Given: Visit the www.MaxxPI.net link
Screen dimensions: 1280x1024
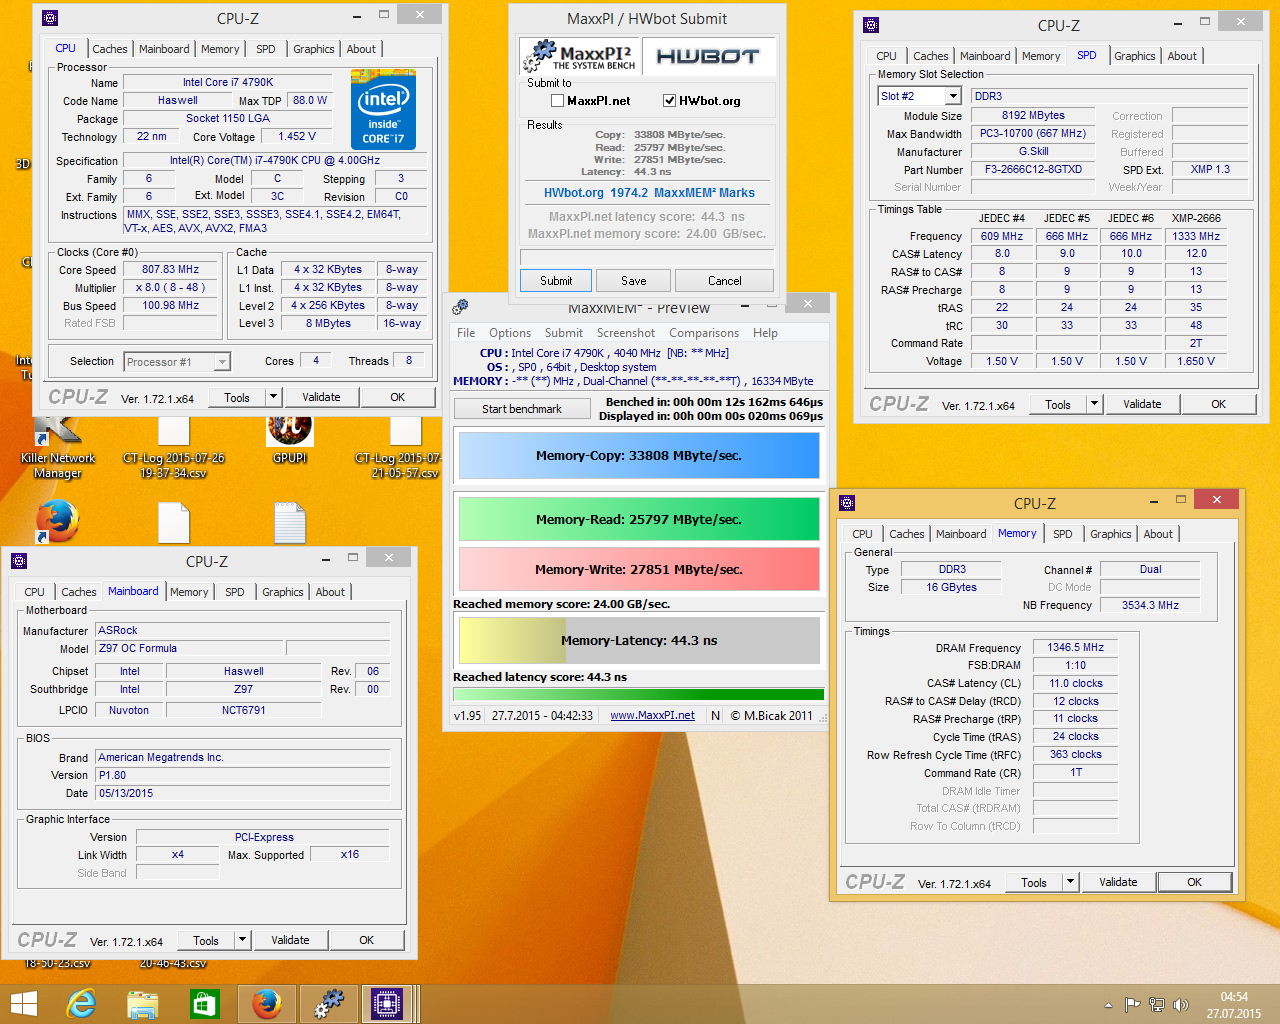Looking at the screenshot, I should (x=652, y=715).
